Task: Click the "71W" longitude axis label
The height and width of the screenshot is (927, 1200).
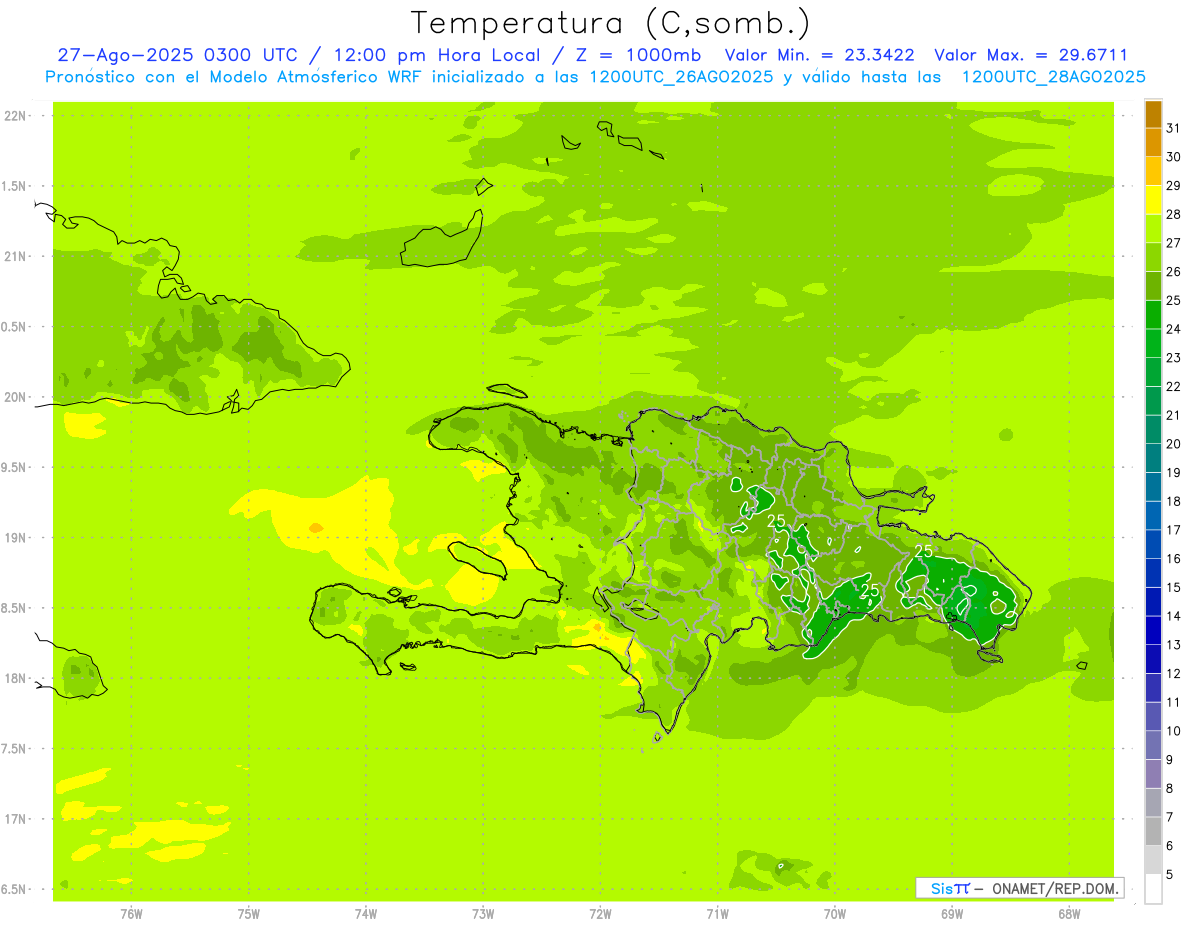Action: pyautogui.click(x=717, y=913)
